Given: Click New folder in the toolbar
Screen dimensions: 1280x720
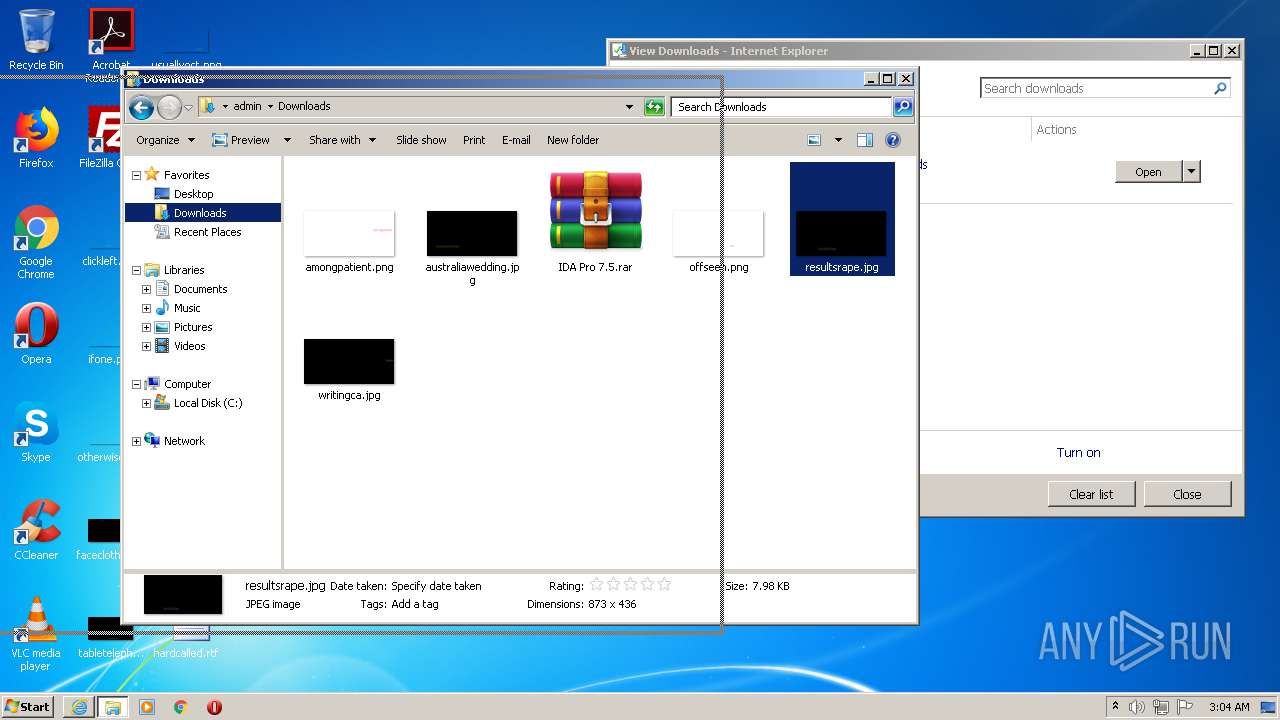Looking at the screenshot, I should 573,140.
